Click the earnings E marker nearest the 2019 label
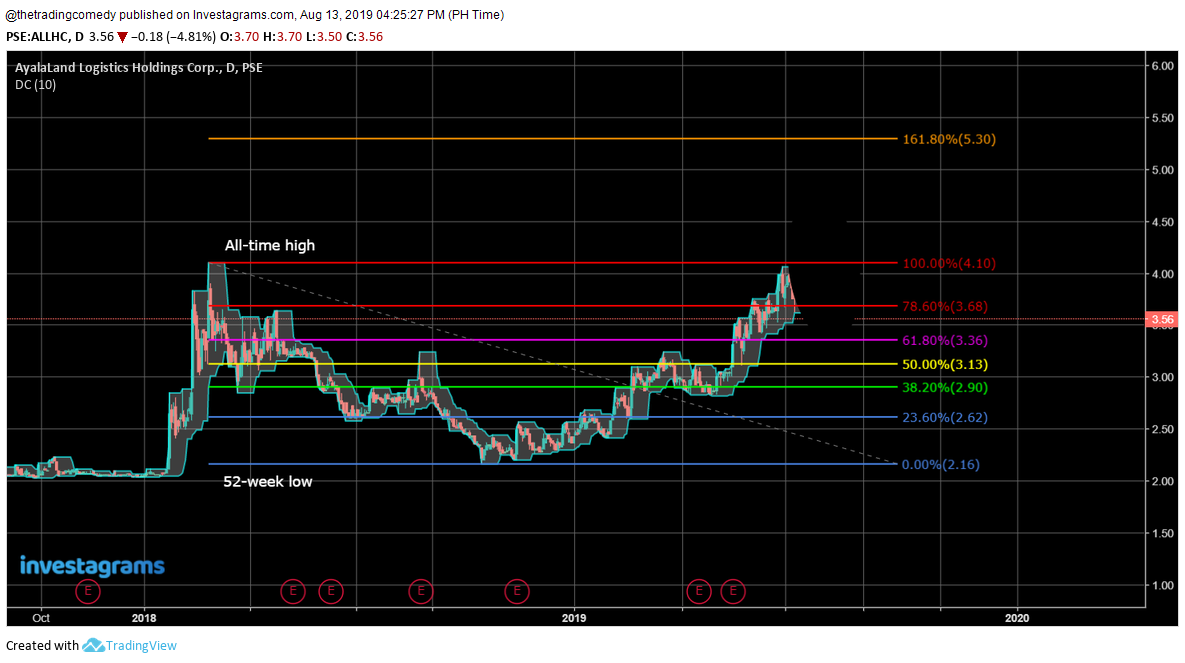Screen dimensions: 1185x663 coord(517,591)
